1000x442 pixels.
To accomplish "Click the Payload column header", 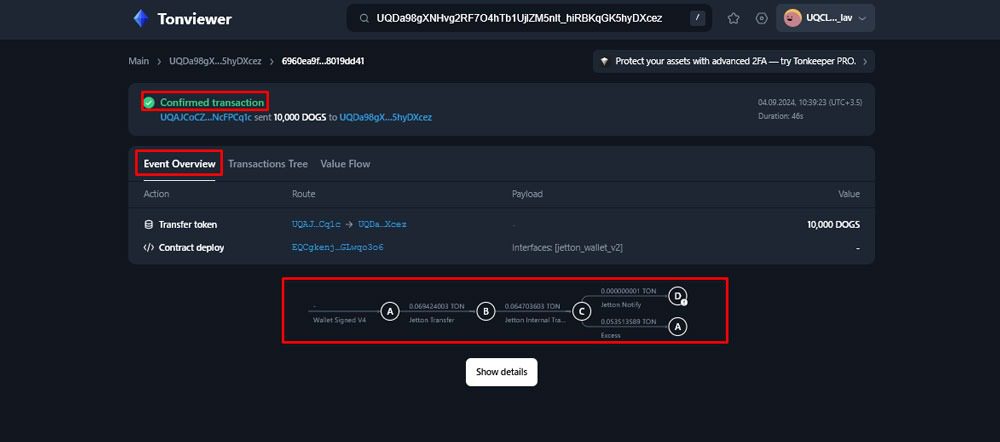I will [x=527, y=194].
